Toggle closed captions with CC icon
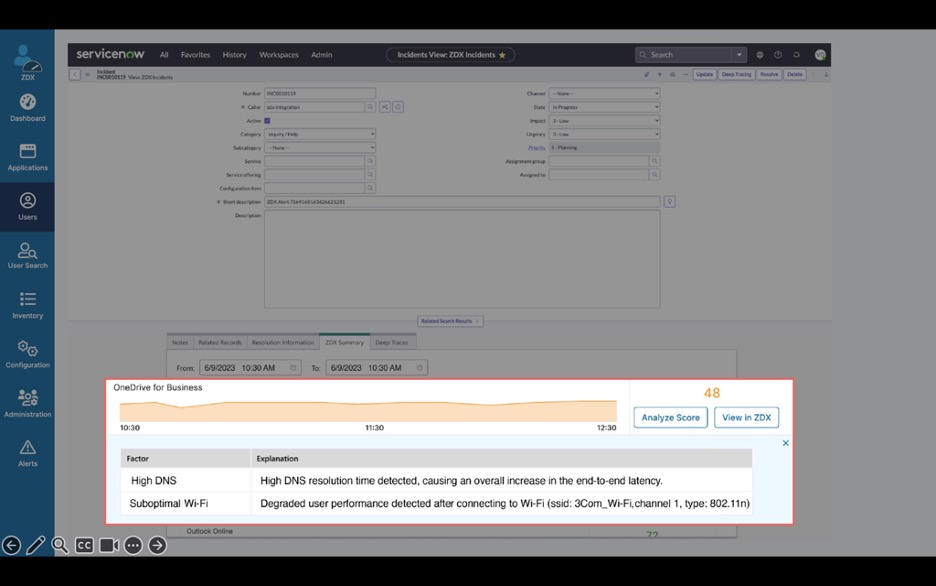This screenshot has width=936, height=586. [x=84, y=545]
